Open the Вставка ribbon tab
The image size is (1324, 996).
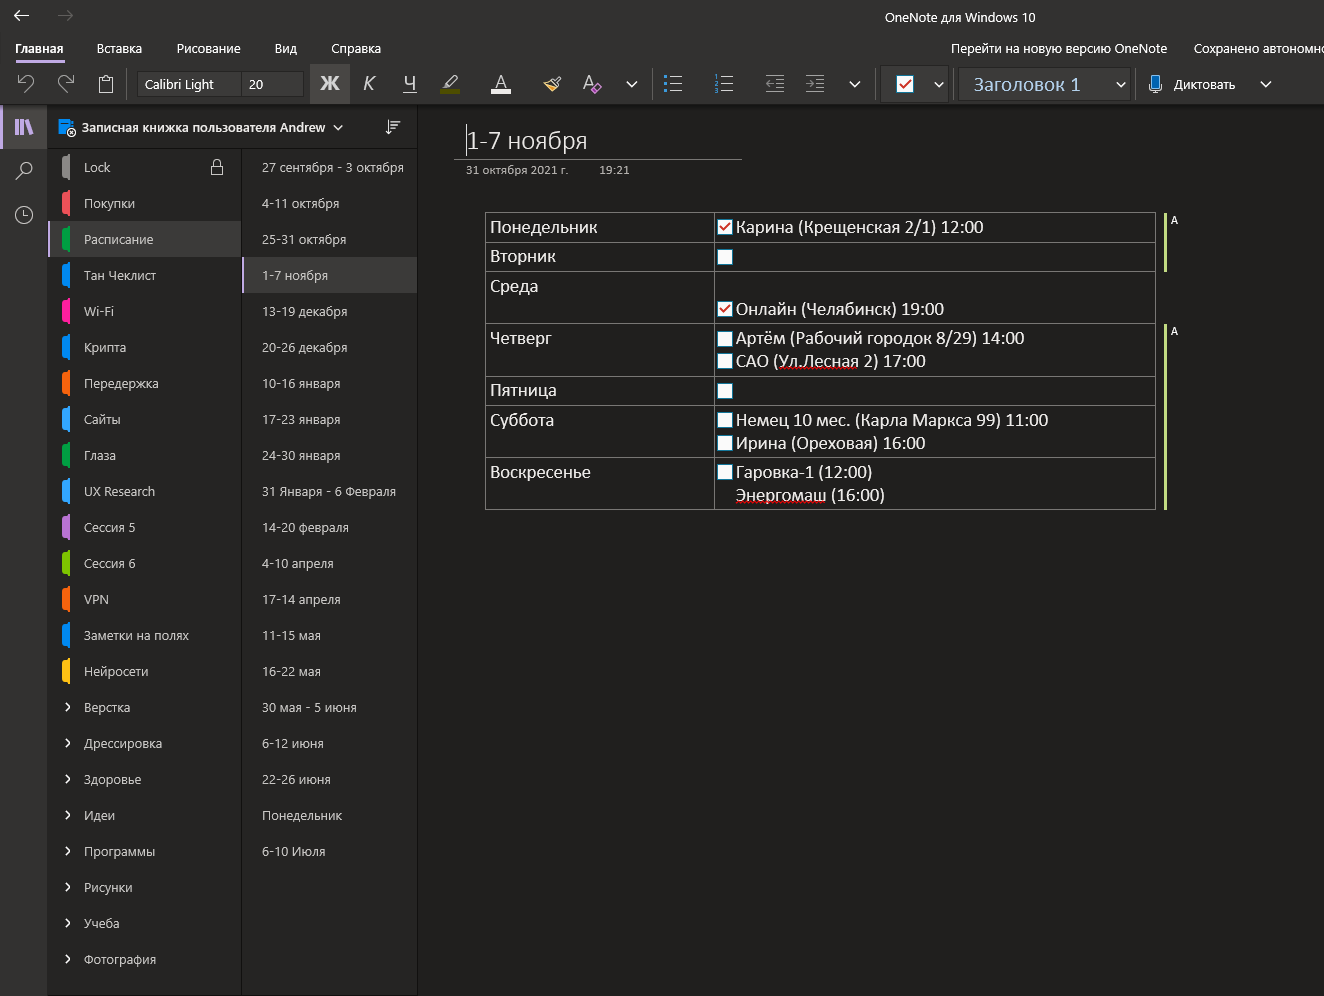[x=119, y=48]
